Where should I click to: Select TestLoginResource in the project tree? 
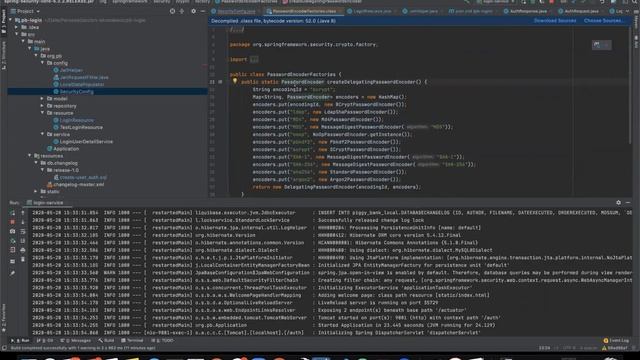(81, 127)
